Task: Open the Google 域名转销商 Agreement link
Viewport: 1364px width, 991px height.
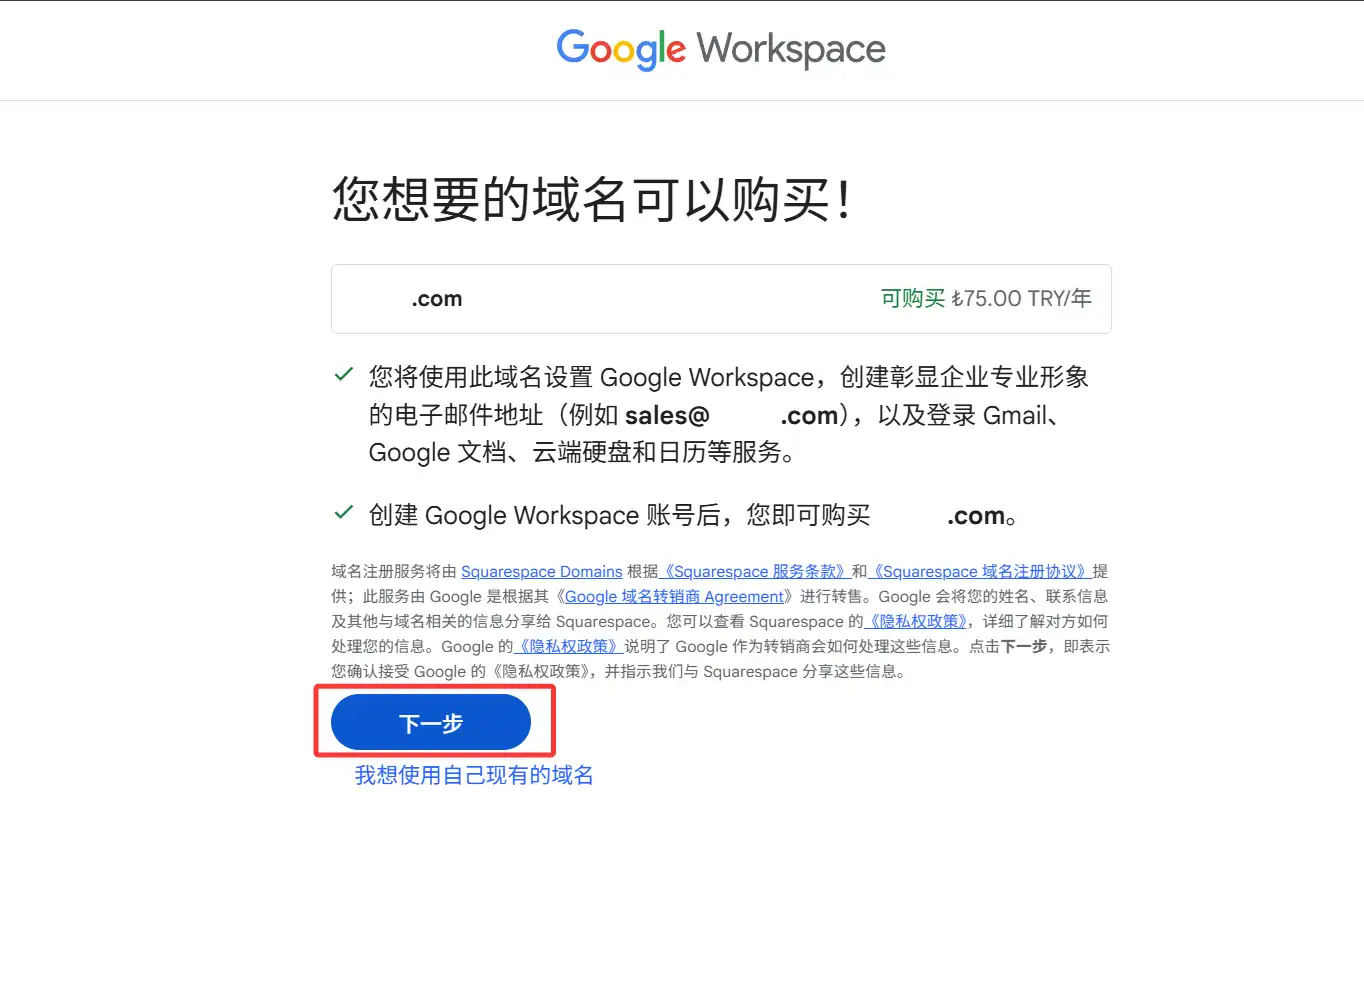Action: pyautogui.click(x=674, y=596)
